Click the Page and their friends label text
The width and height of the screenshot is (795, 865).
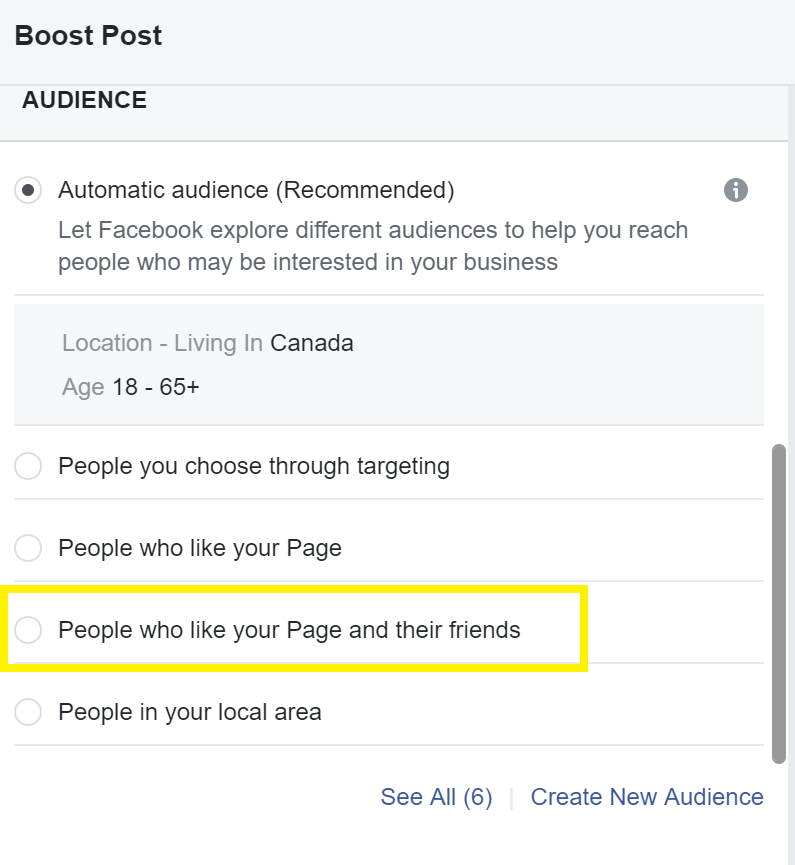[x=290, y=630]
